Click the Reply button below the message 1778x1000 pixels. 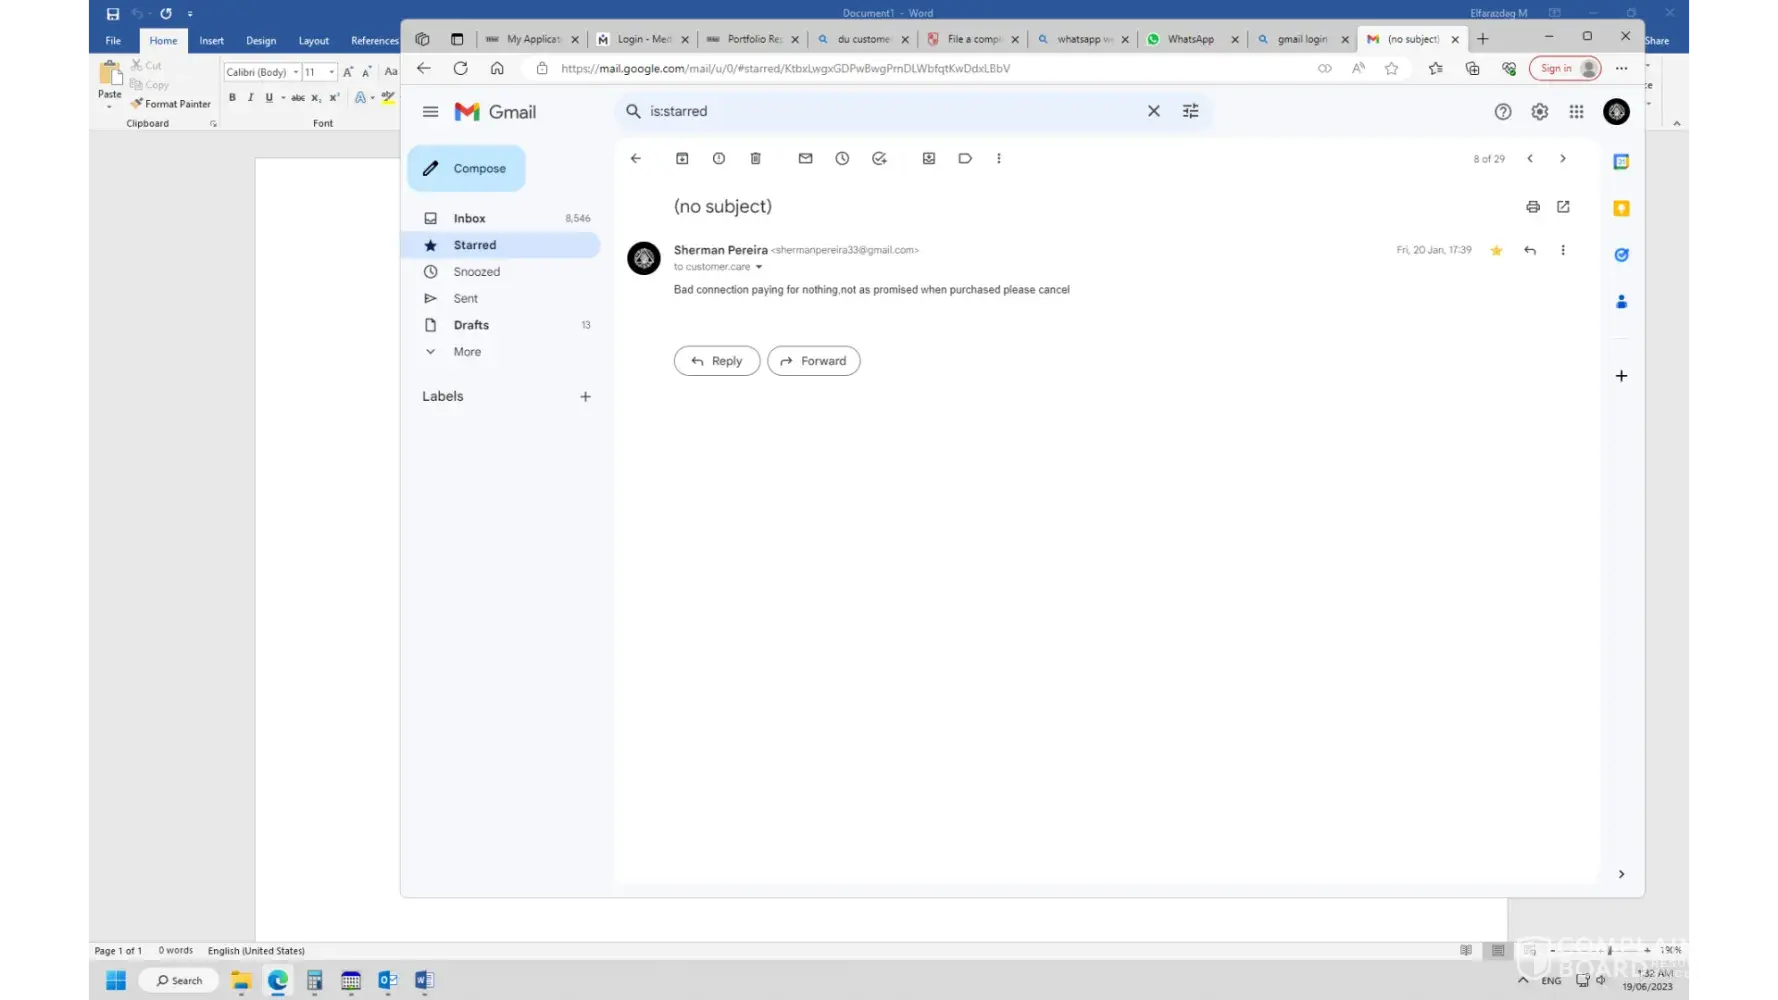pyautogui.click(x=717, y=361)
